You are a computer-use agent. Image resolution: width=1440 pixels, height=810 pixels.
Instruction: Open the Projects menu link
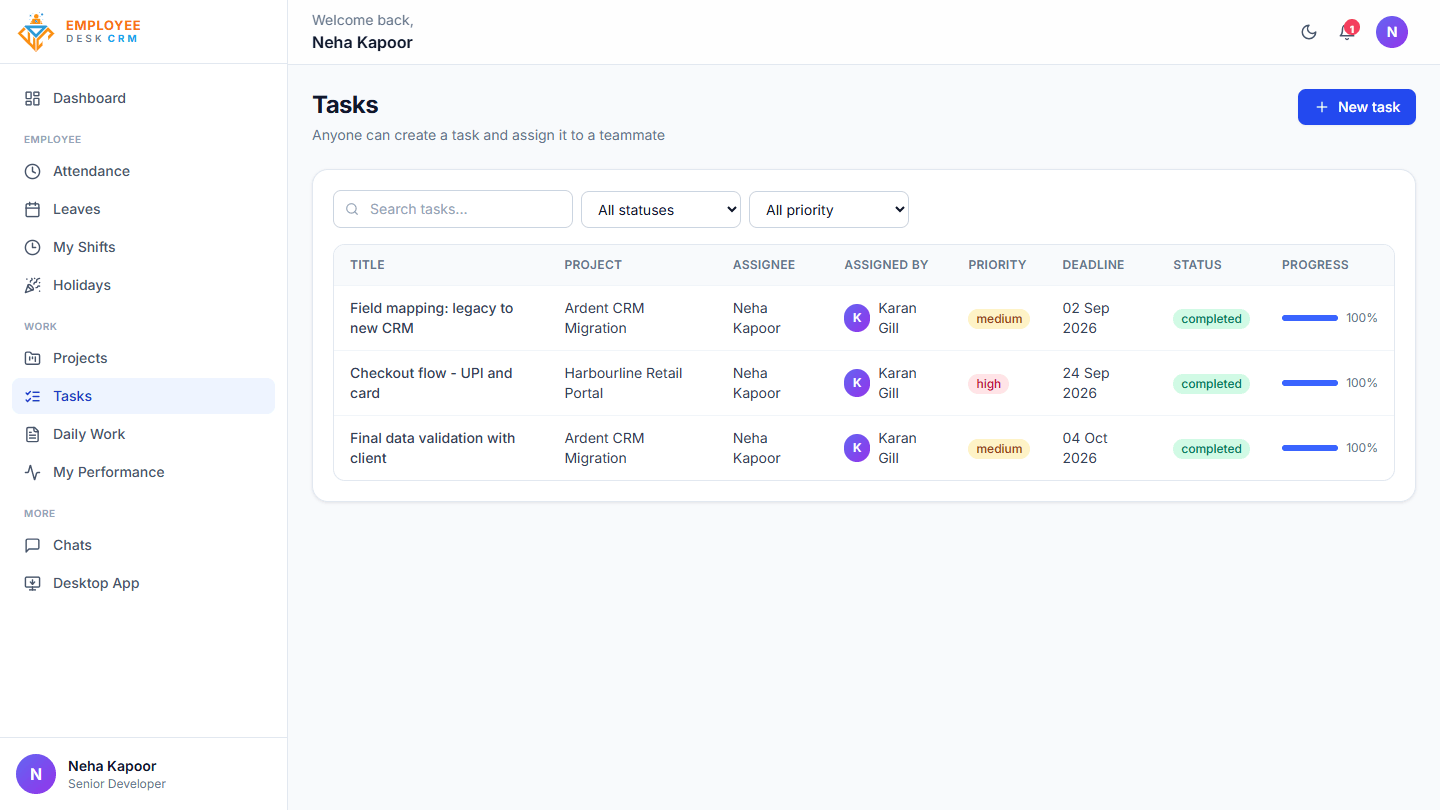click(x=143, y=358)
